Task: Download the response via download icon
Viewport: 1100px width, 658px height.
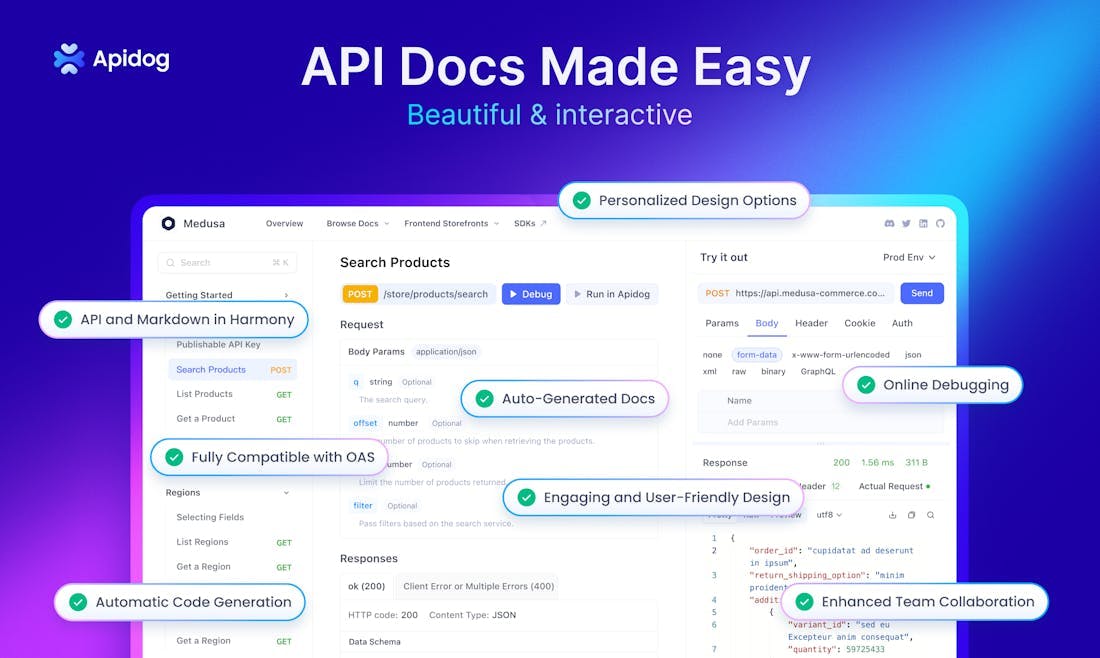Action: click(x=892, y=515)
